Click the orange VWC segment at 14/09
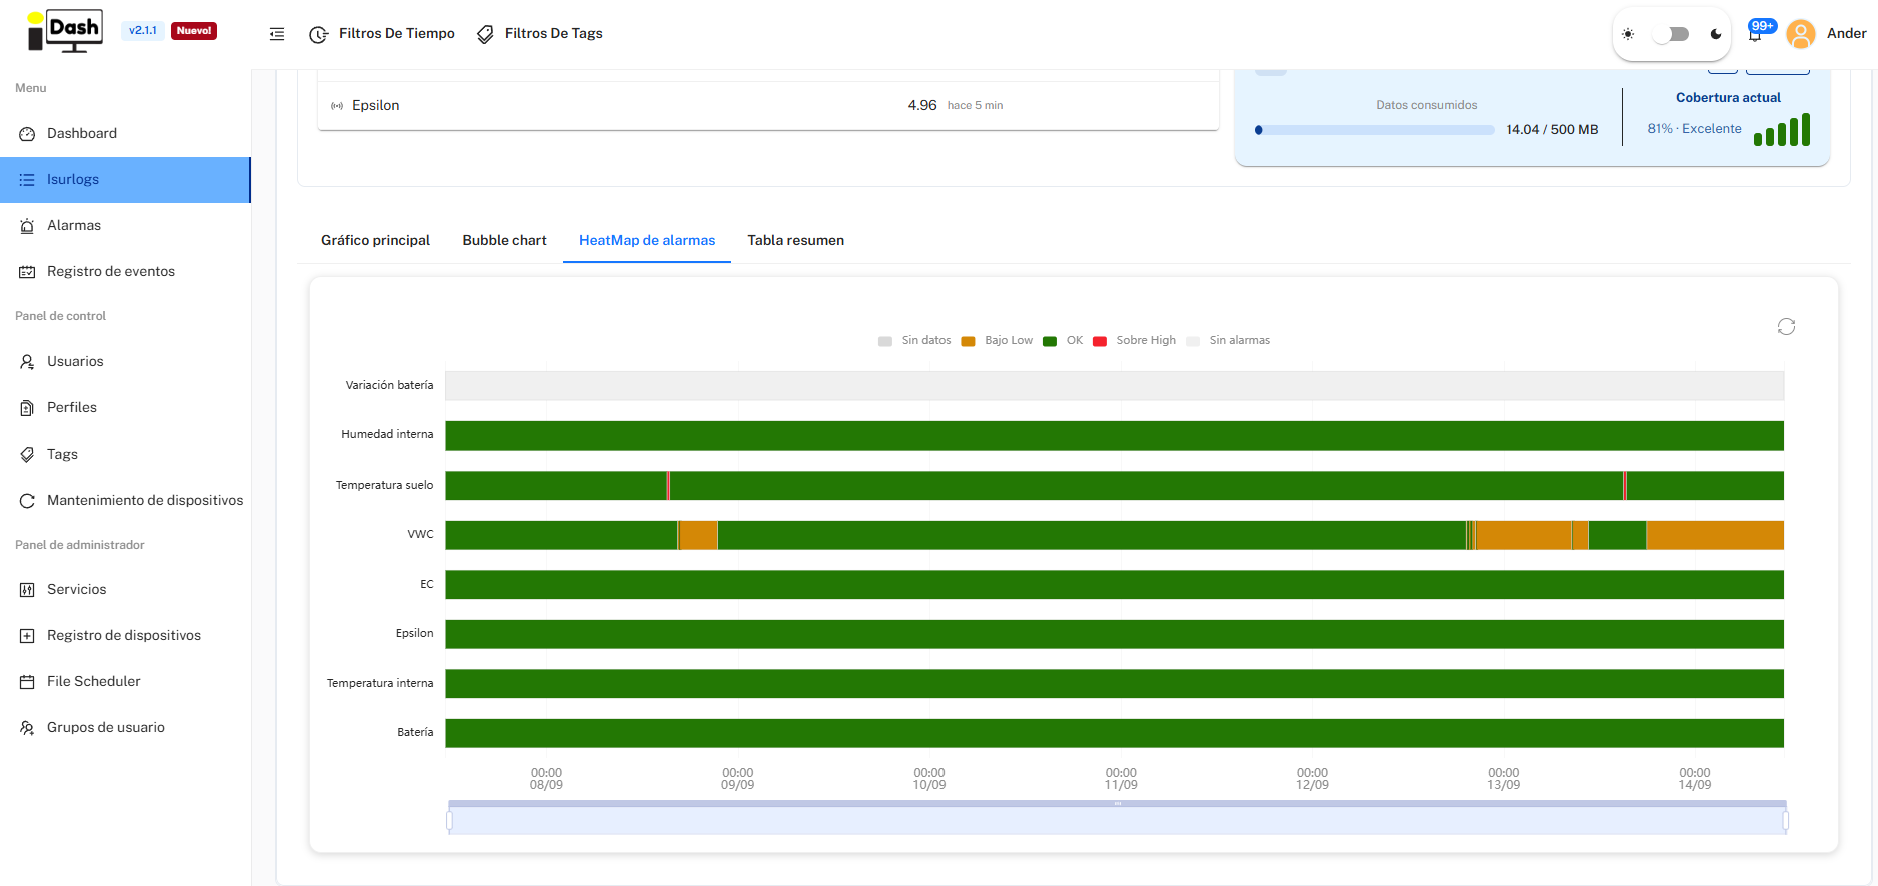The width and height of the screenshot is (1878, 886). [1715, 535]
